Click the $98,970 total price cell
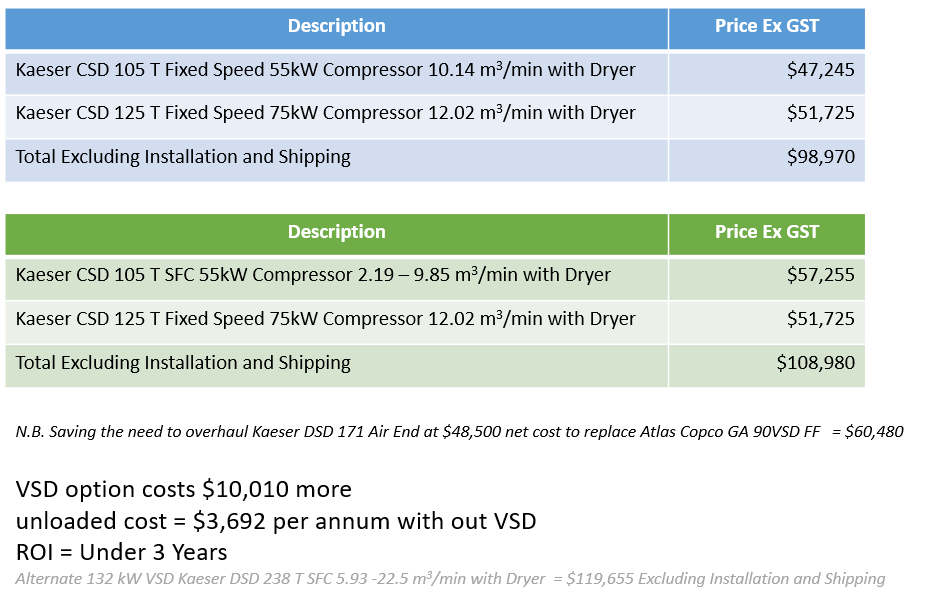Image resolution: width=935 pixels, height=599 pixels. [820, 157]
